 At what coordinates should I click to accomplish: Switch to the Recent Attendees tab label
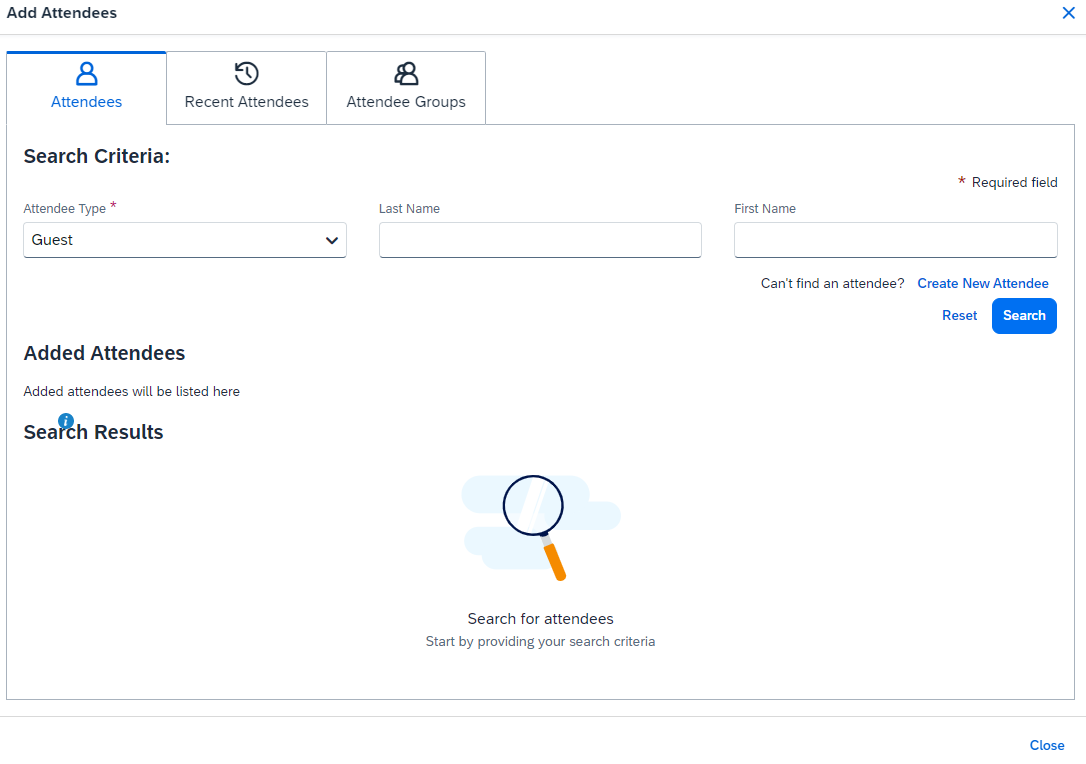point(246,102)
